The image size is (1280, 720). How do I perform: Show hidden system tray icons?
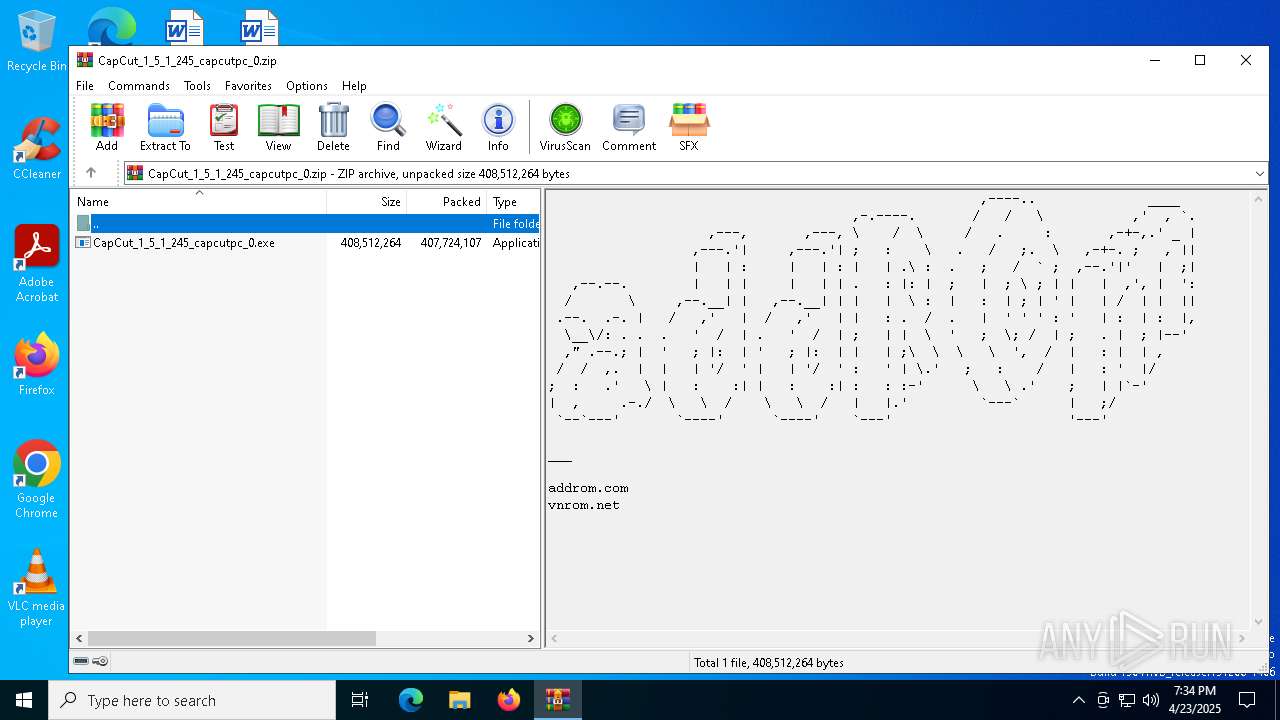pos(1078,700)
